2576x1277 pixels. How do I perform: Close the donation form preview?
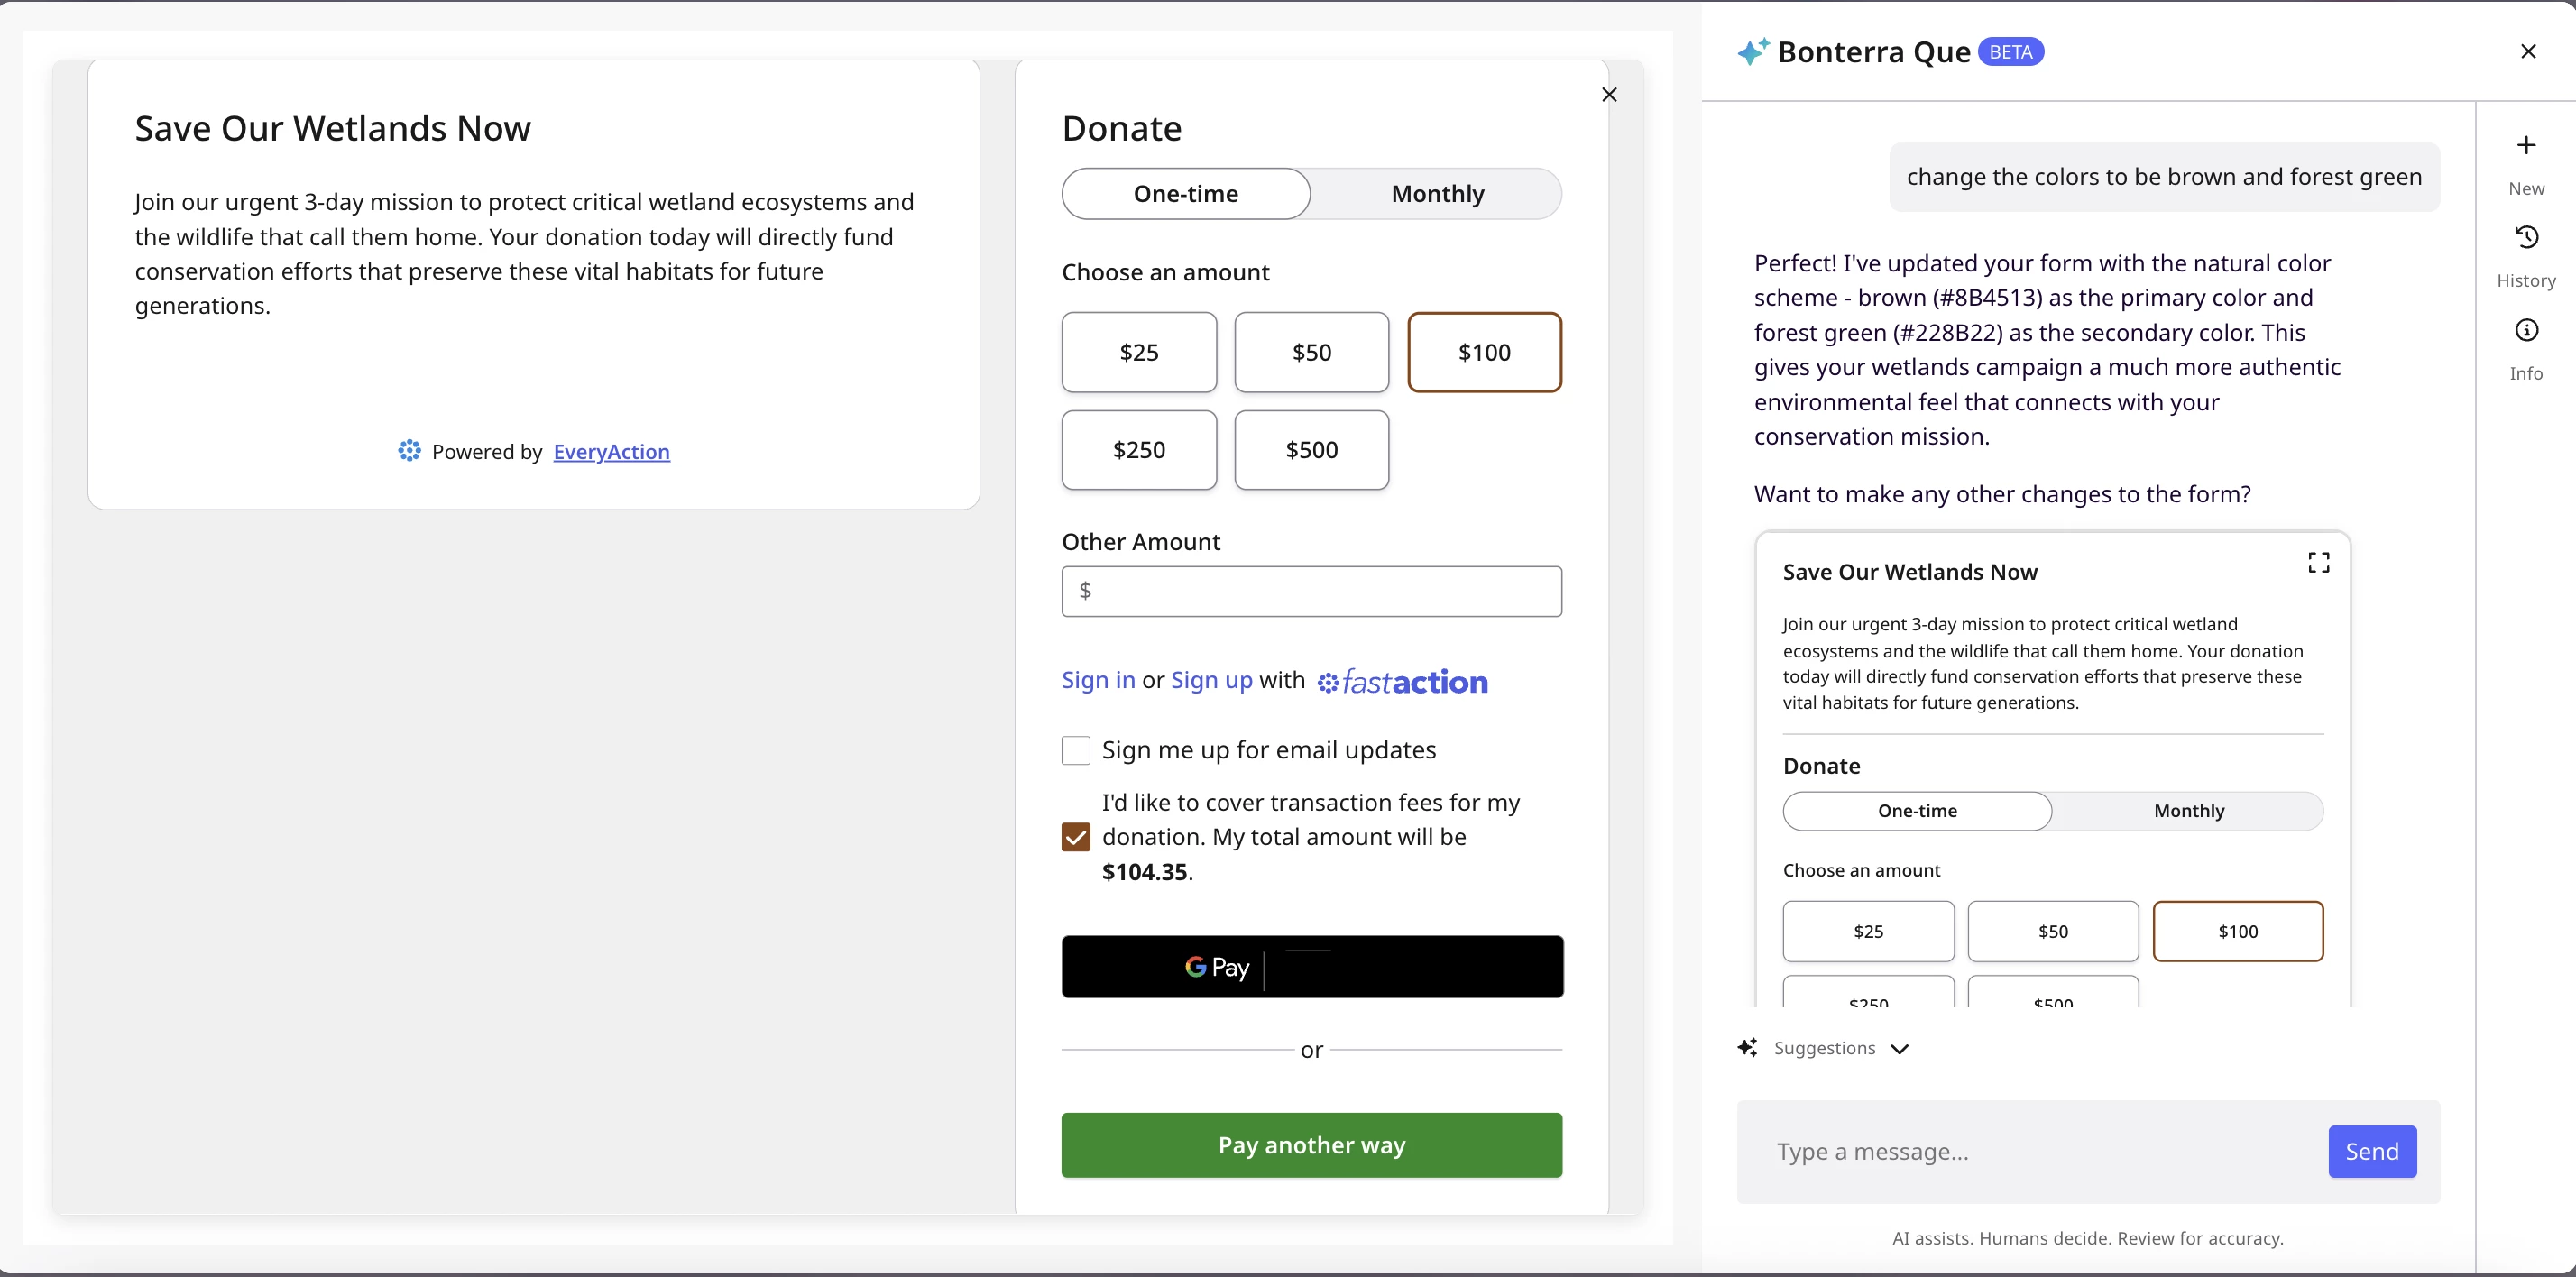[x=1609, y=95]
